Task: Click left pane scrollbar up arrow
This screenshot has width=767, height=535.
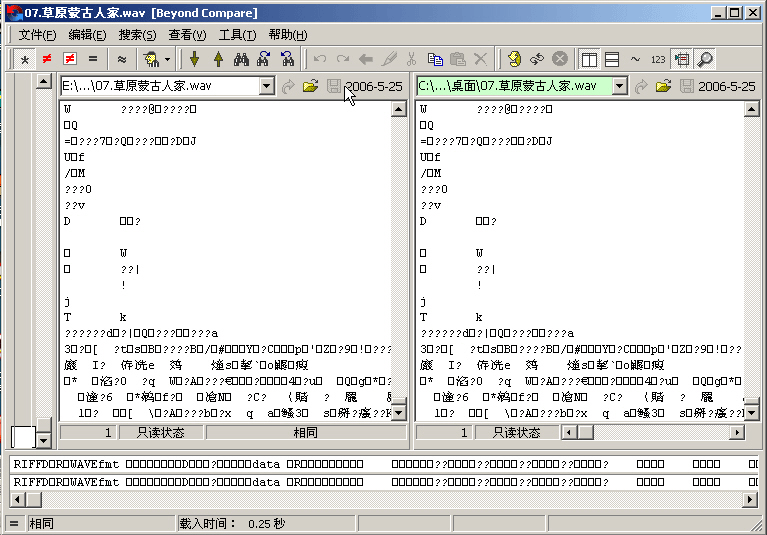Action: (399, 109)
